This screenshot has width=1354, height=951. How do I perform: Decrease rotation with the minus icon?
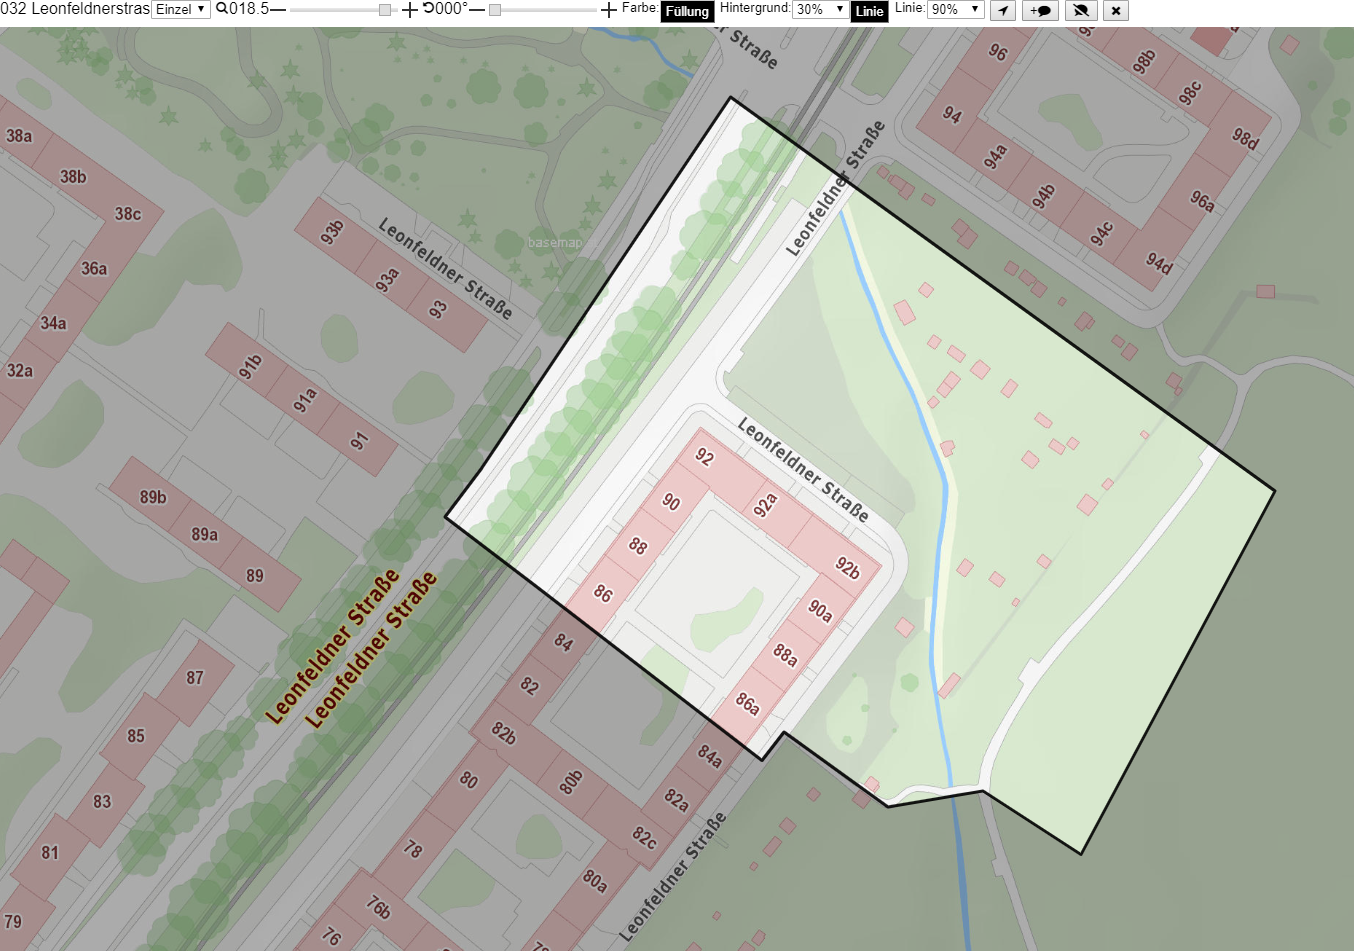[x=476, y=10]
